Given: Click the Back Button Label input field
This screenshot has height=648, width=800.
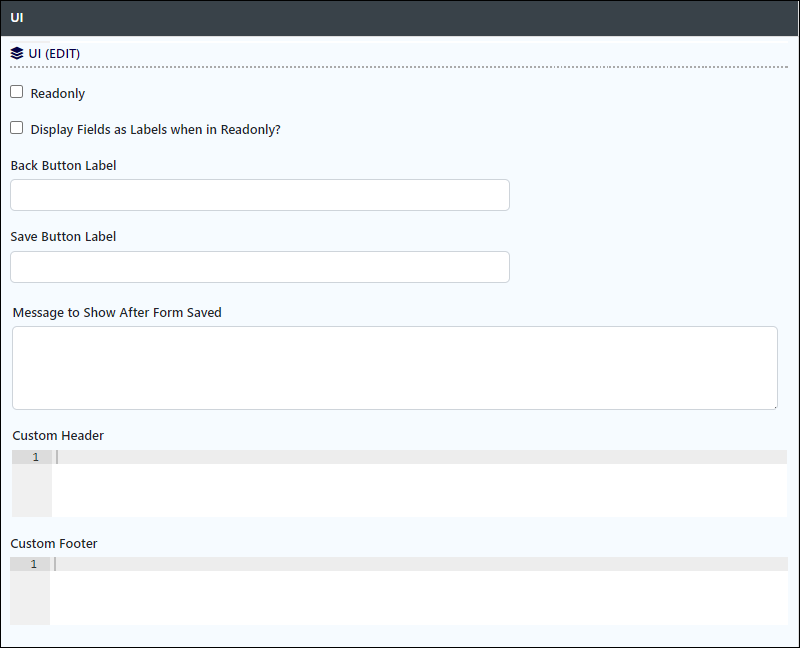Looking at the screenshot, I should pyautogui.click(x=260, y=195).
